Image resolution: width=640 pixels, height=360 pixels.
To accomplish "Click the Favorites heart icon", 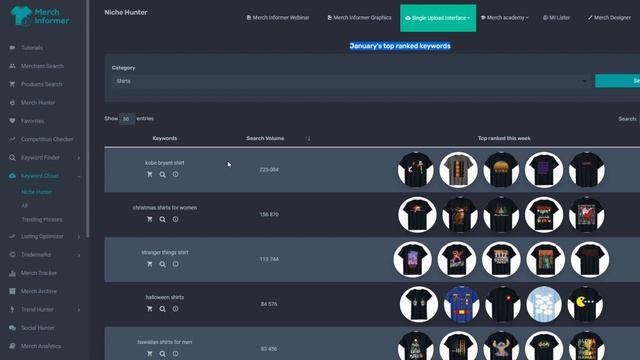I will click(x=12, y=121).
